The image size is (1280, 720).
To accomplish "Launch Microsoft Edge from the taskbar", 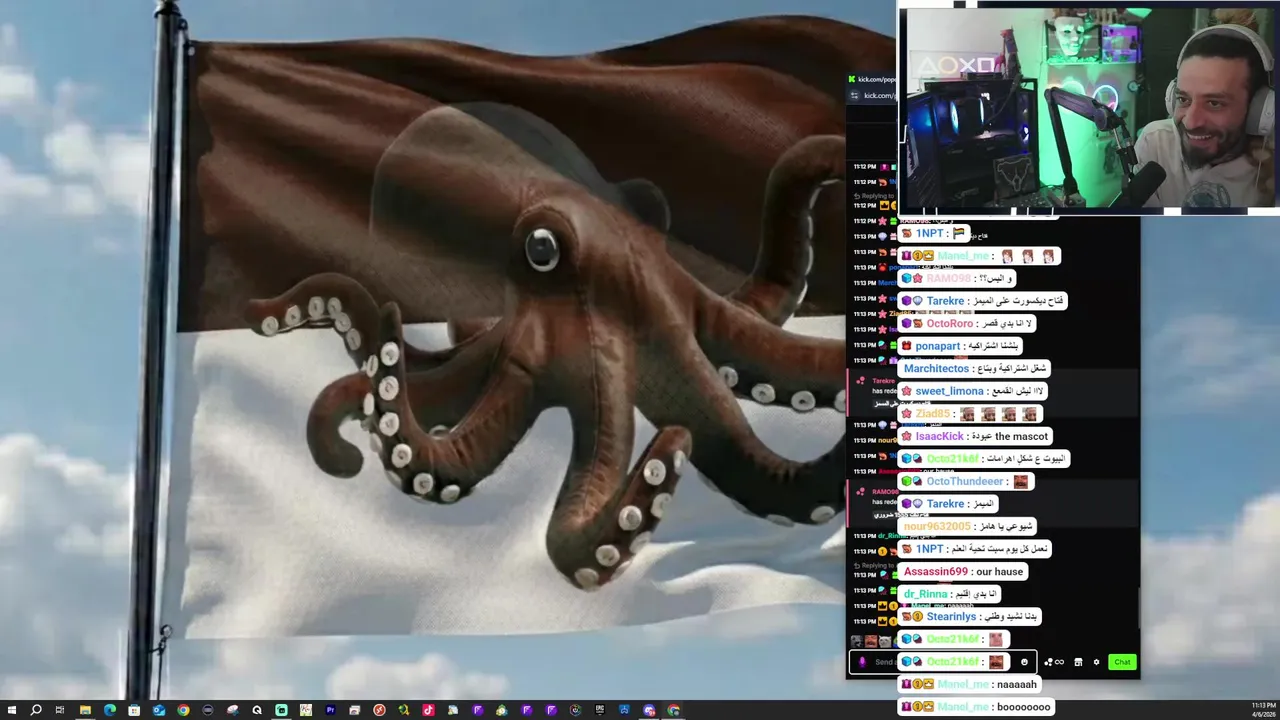I will click(x=109, y=710).
